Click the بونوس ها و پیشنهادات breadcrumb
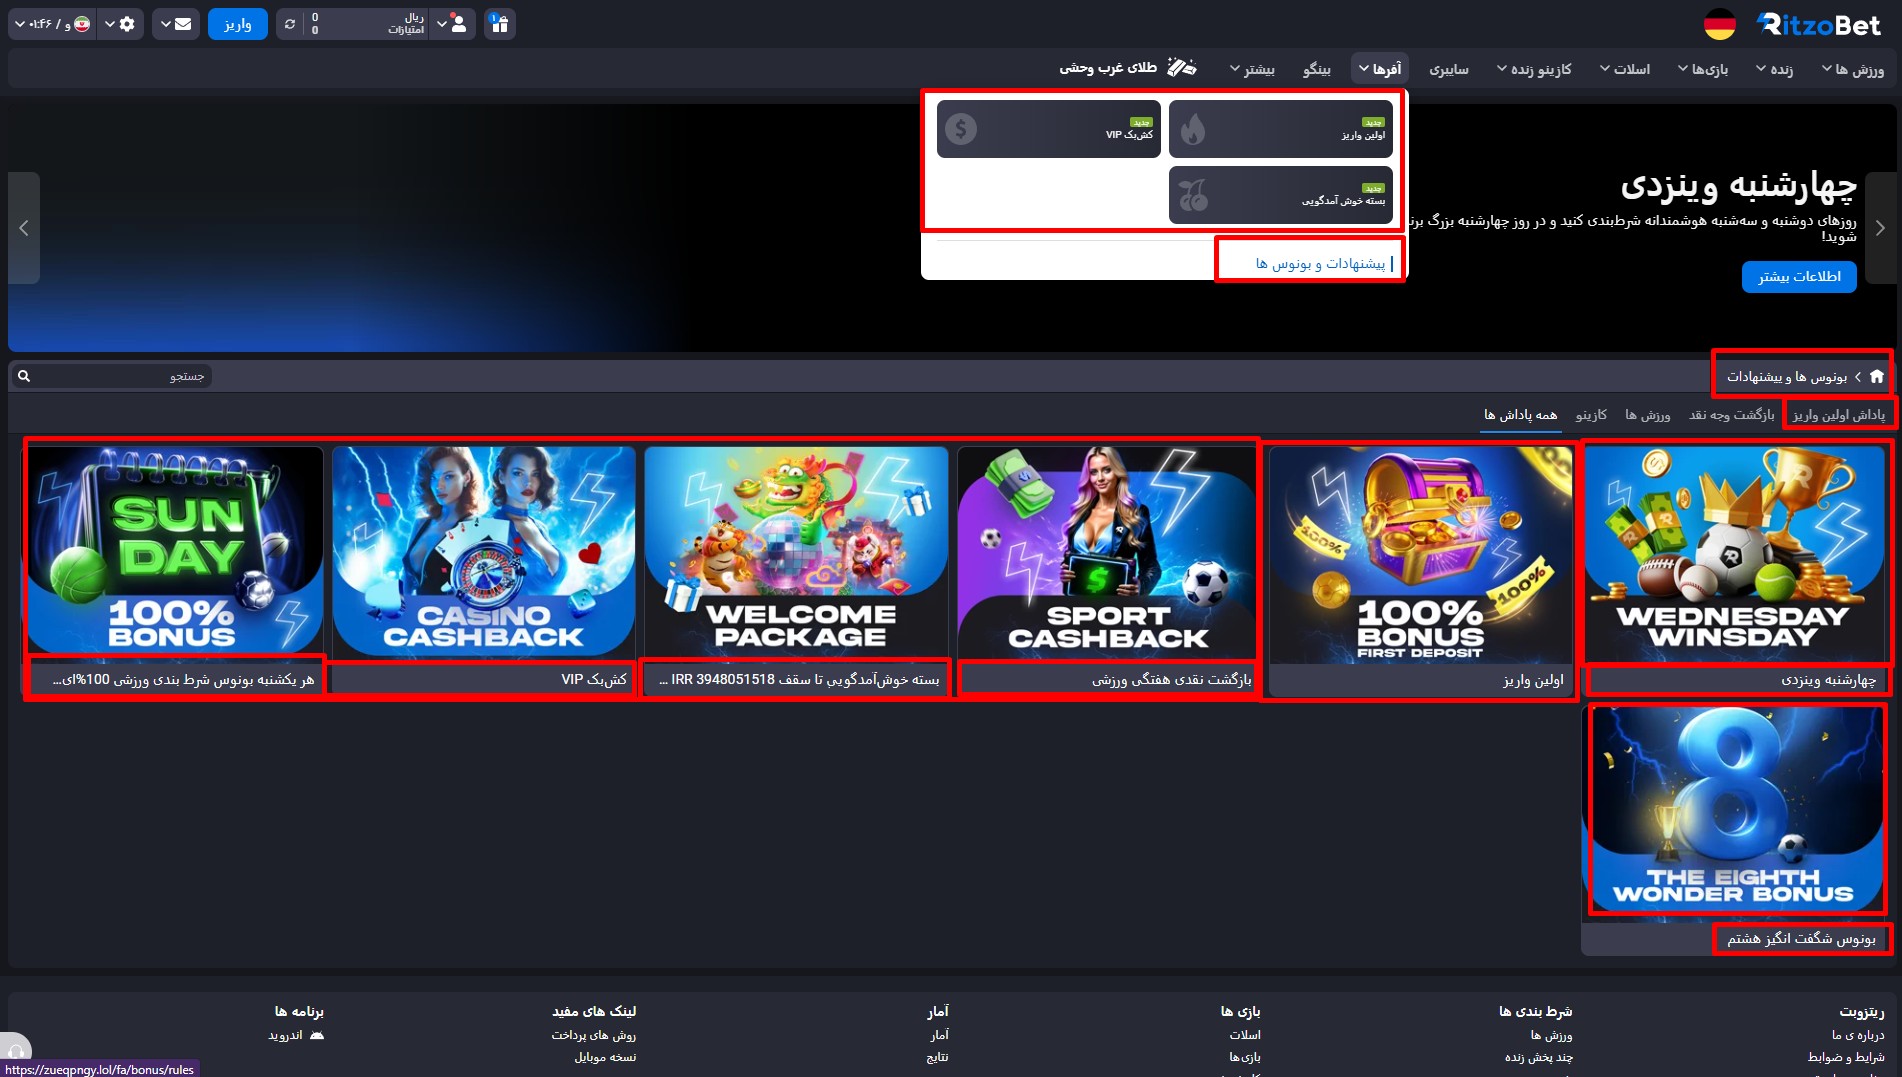This screenshot has width=1902, height=1077. coord(1787,376)
